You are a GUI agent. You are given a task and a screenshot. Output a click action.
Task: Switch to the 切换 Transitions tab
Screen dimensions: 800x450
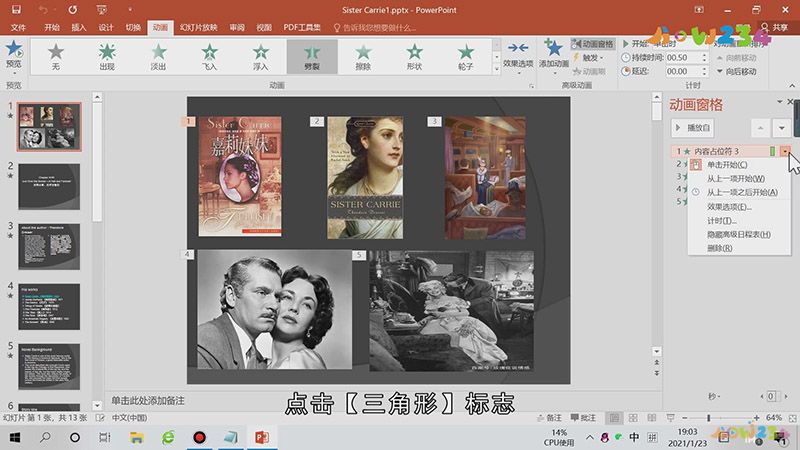133,28
